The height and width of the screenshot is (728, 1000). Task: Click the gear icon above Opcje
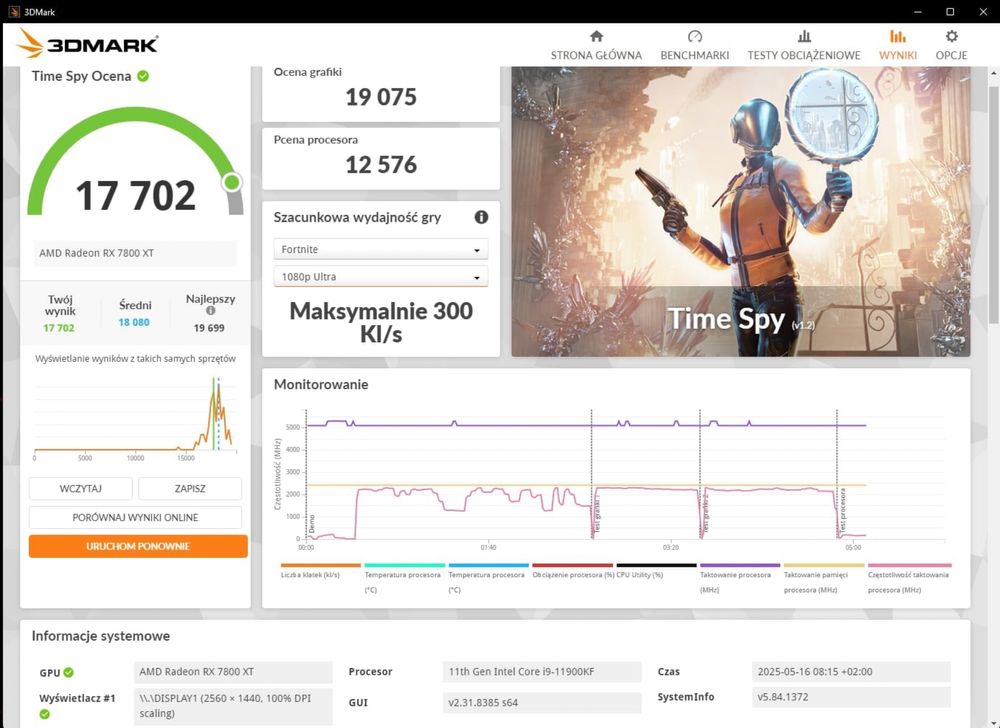[x=952, y=36]
